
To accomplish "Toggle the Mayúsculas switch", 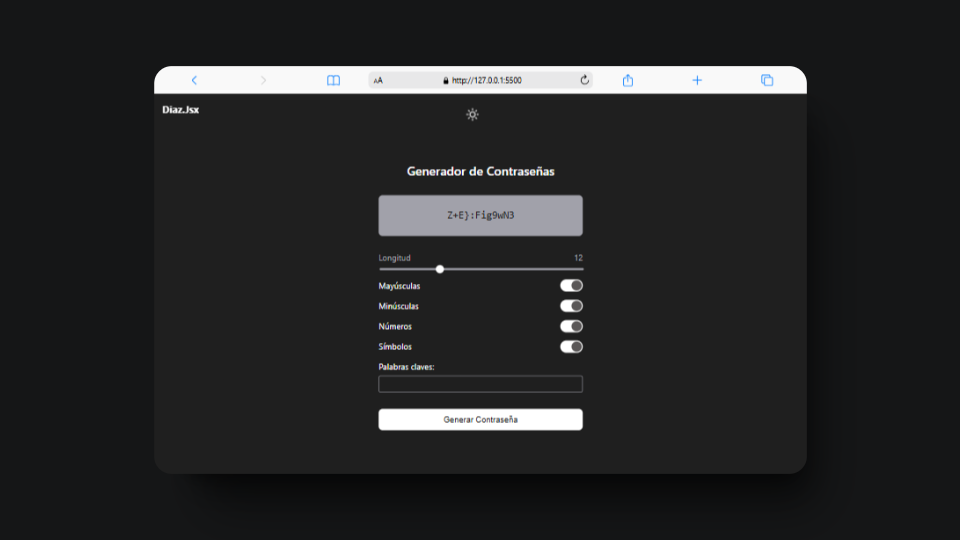I will tap(571, 285).
